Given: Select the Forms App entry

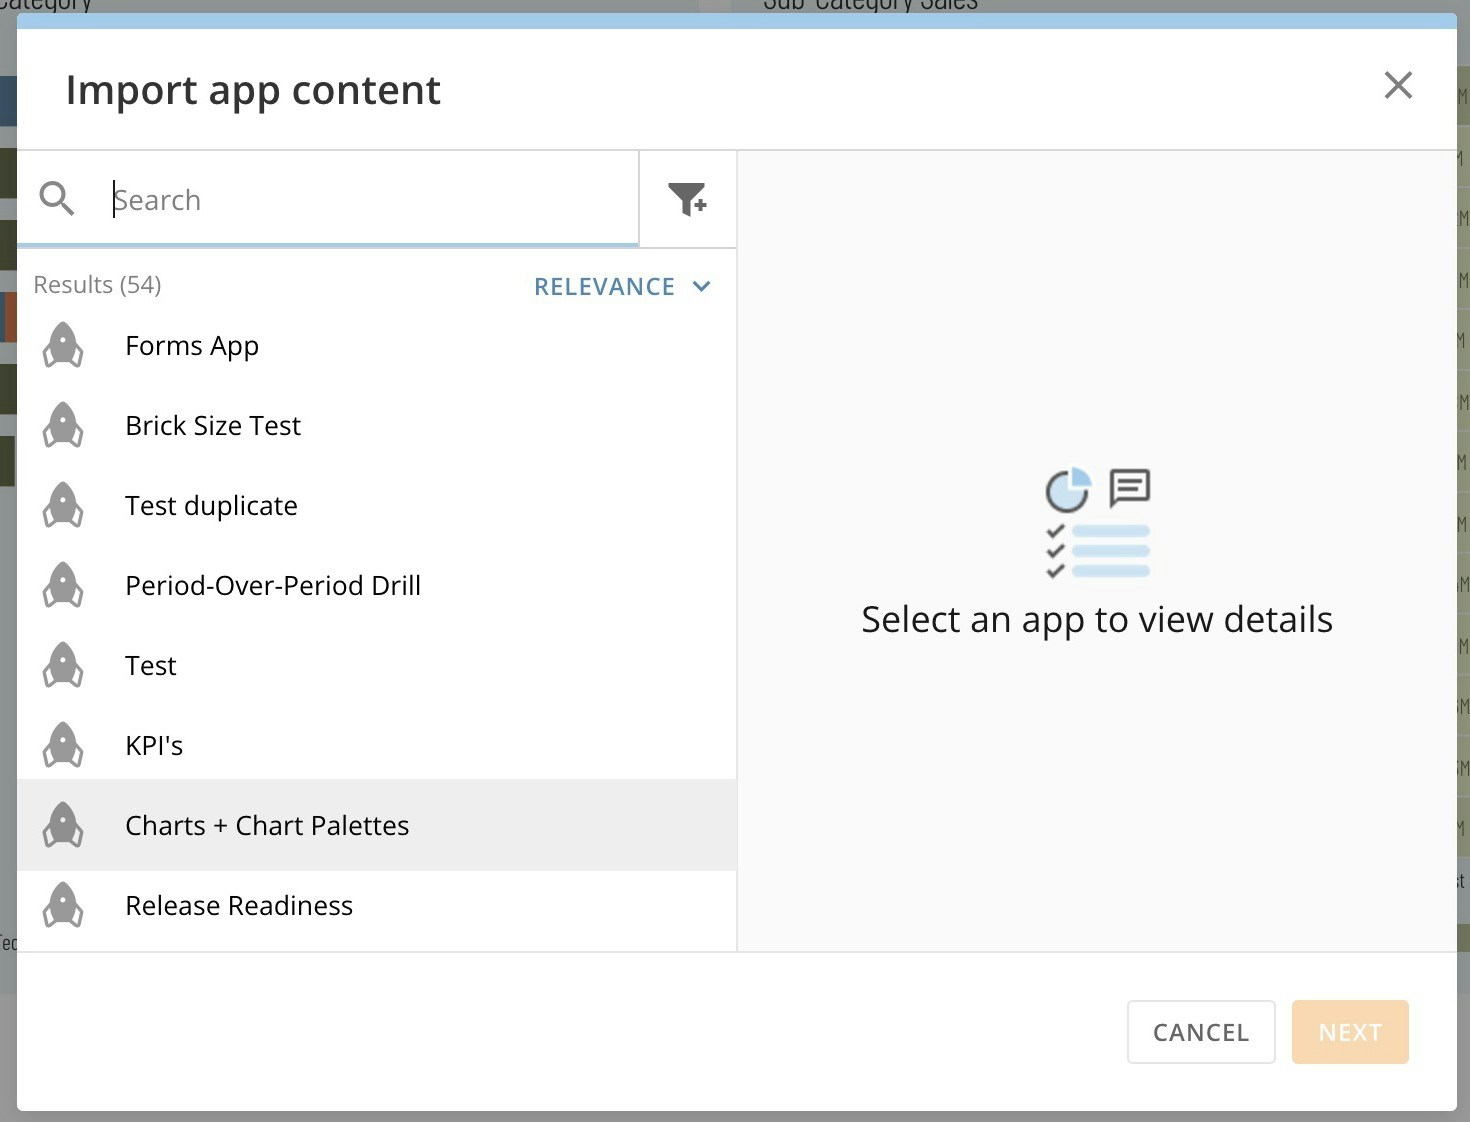Looking at the screenshot, I should pyautogui.click(x=192, y=345).
